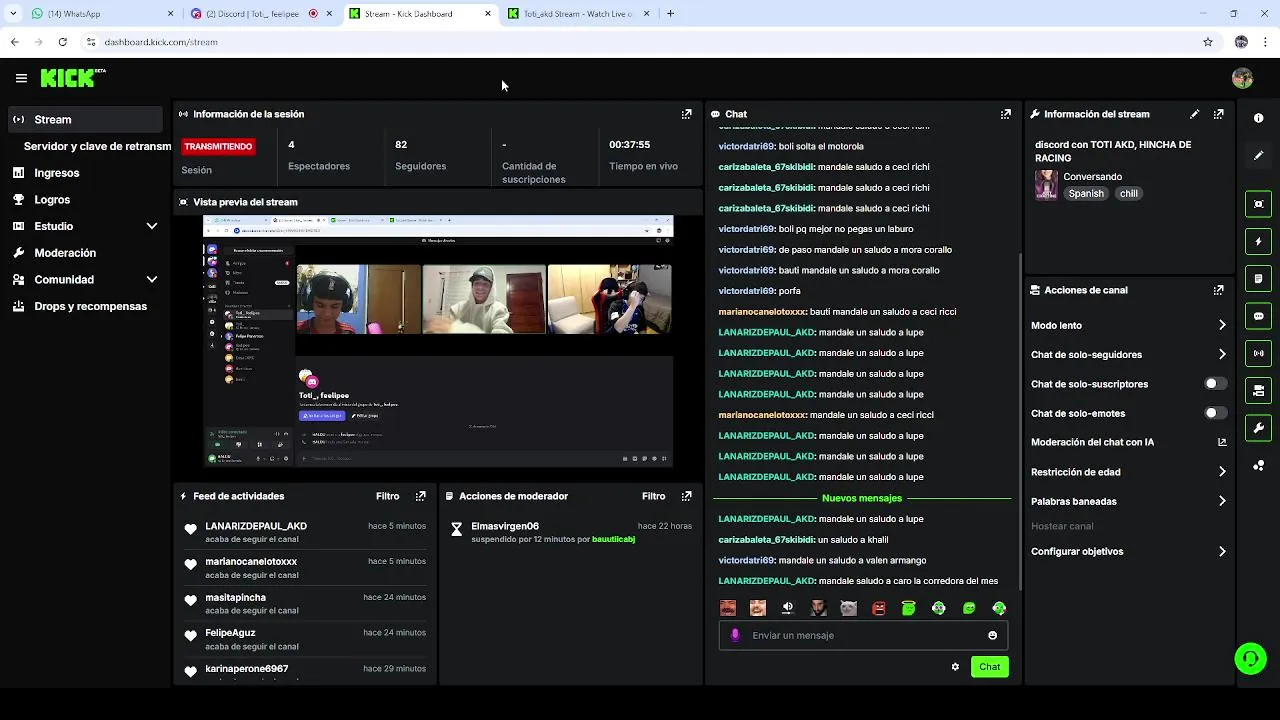Toggle the notes widget icon in right sidebar
The width and height of the screenshot is (1280, 720).
click(1258, 278)
